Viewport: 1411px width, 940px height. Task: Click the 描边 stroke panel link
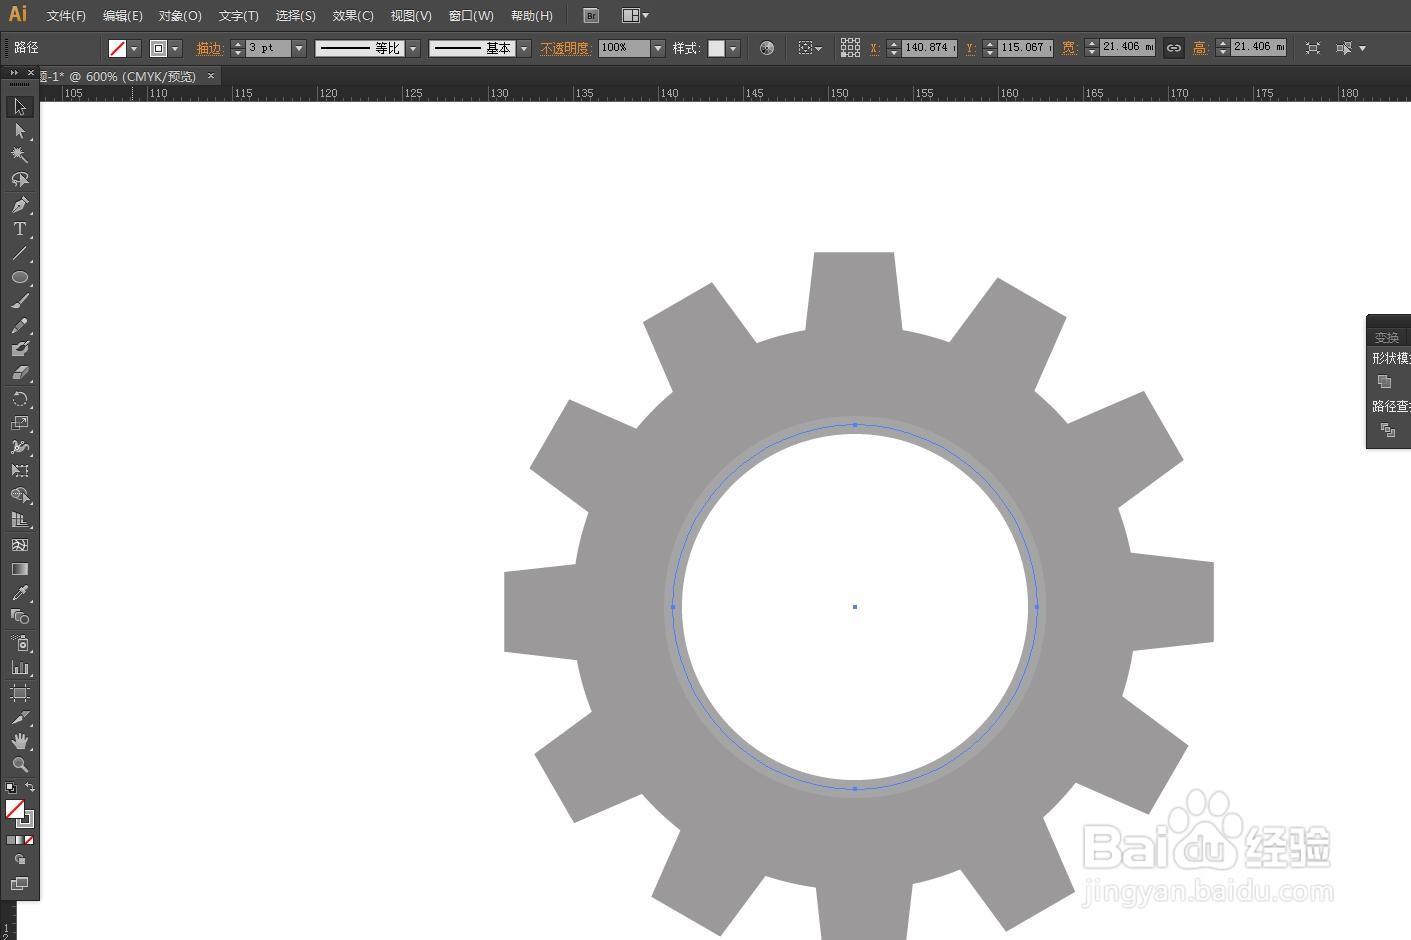click(x=209, y=48)
